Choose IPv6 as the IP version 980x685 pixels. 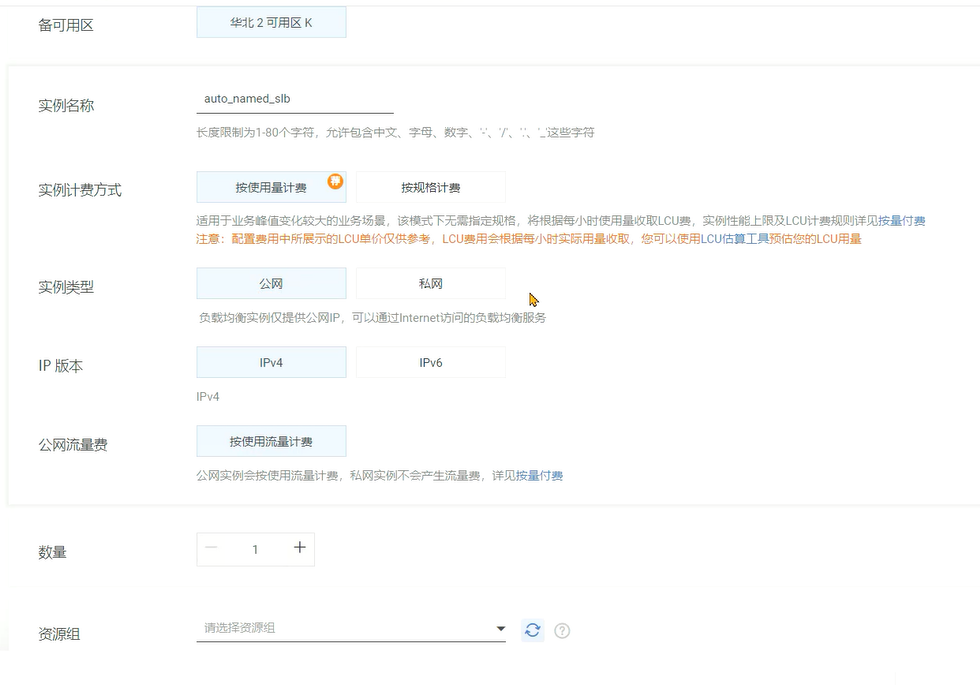tap(430, 361)
